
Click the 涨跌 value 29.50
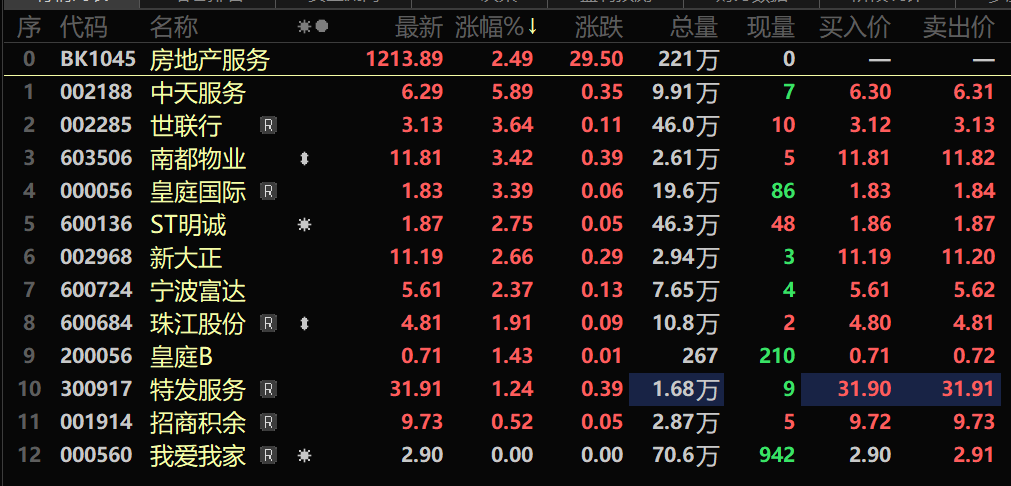coord(596,60)
